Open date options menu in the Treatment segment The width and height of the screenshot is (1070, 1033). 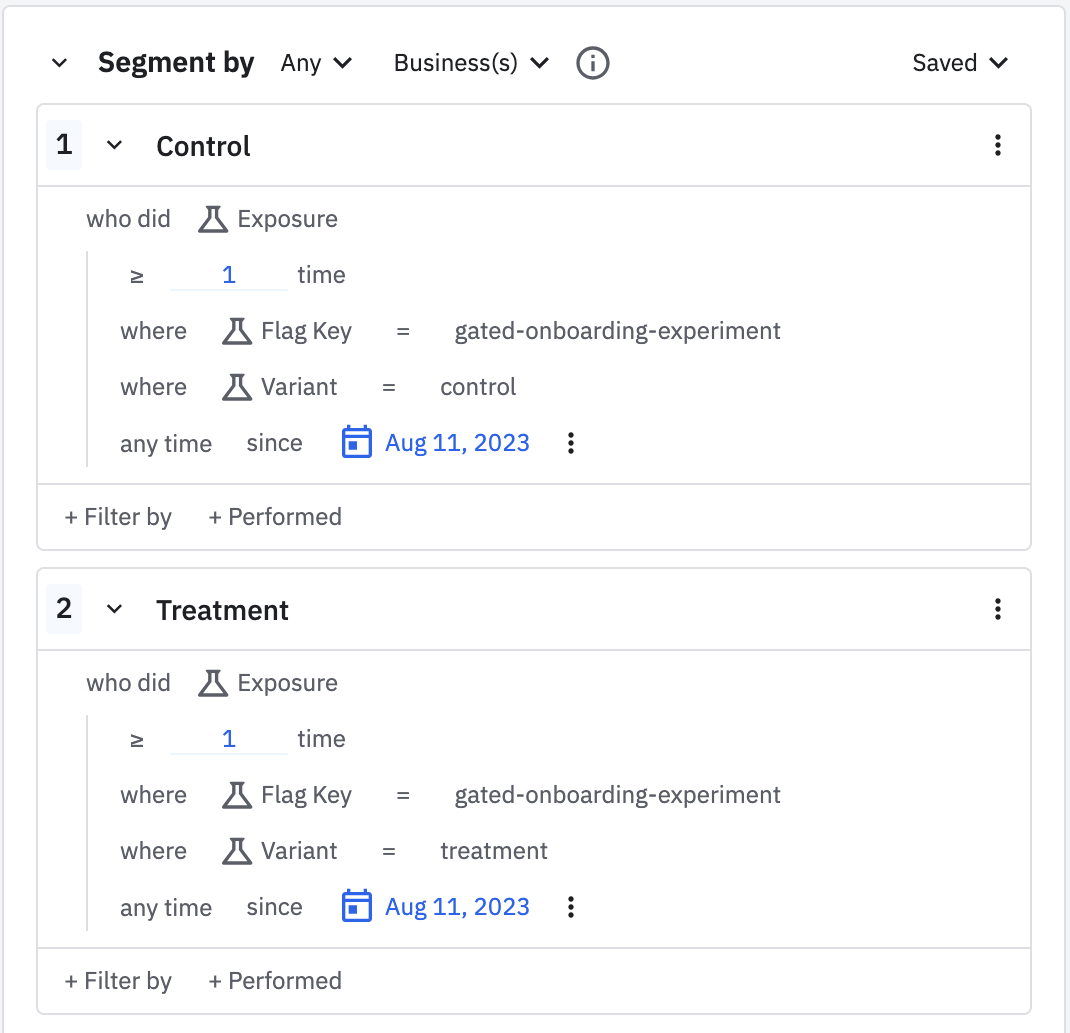[570, 907]
